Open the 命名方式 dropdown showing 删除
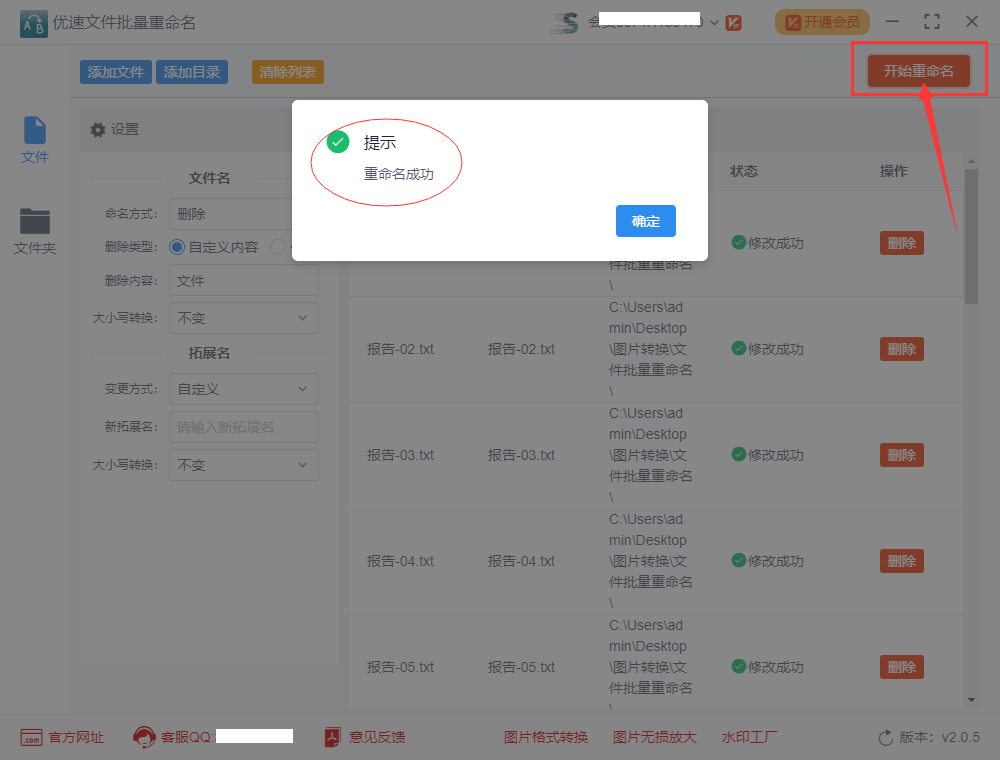 (243, 213)
